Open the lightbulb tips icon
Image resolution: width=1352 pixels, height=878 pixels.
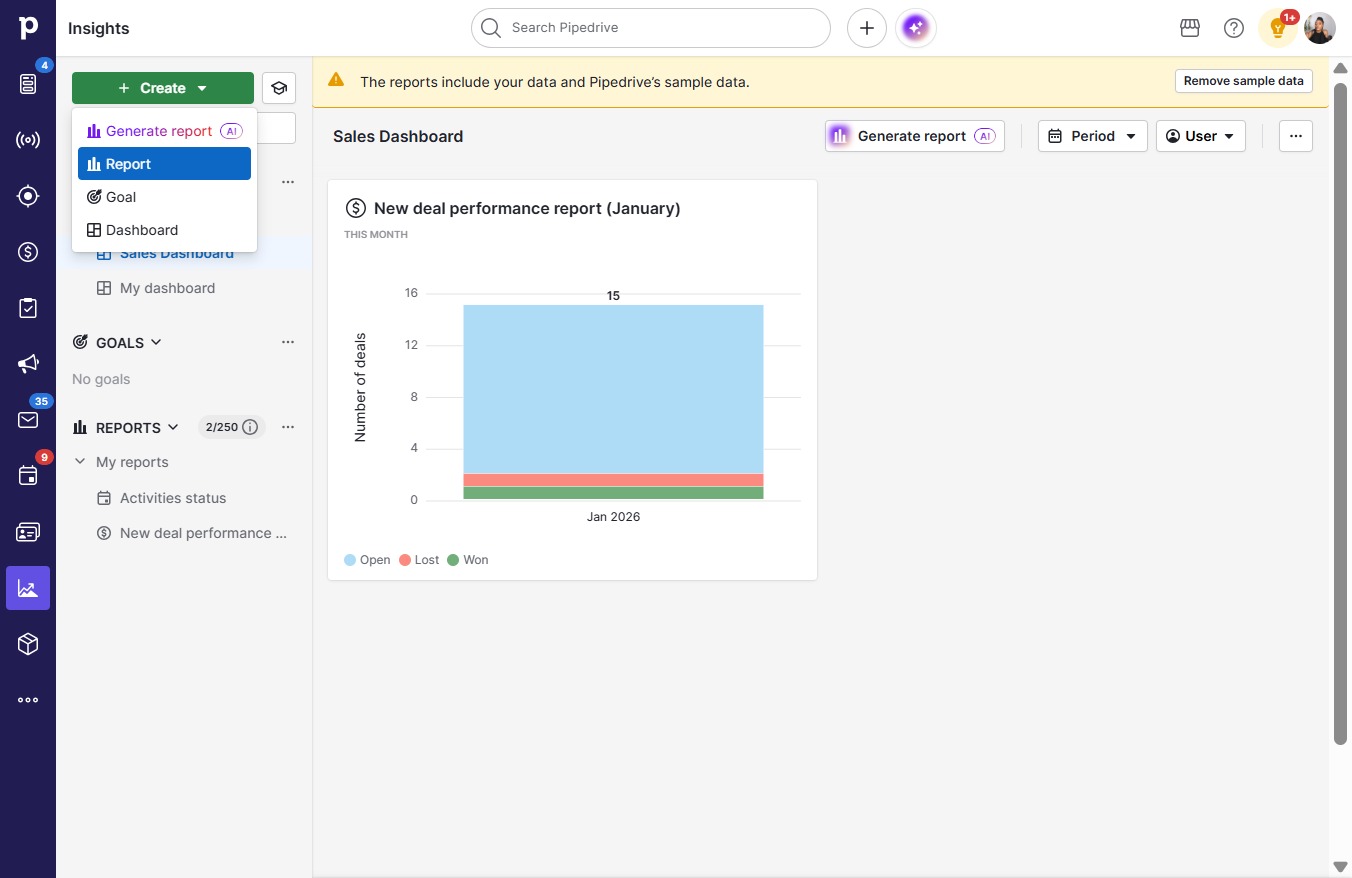[1278, 28]
